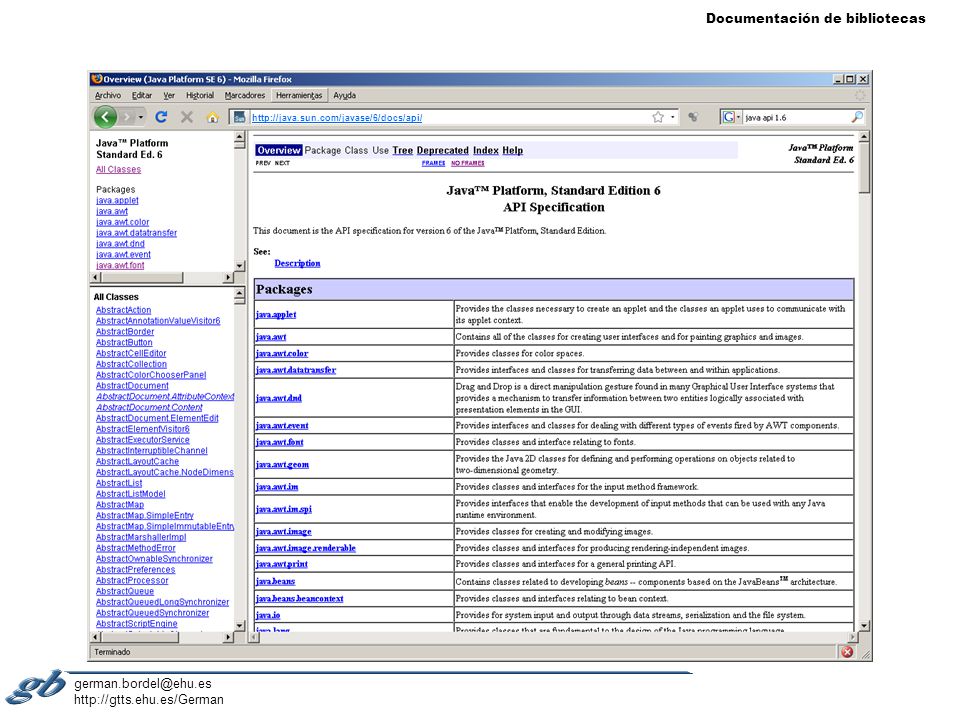Screen dimensions: 960x720
Task: Click All Classes frame horizontal scrollbar thumb
Action: pyautogui.click(x=140, y=637)
